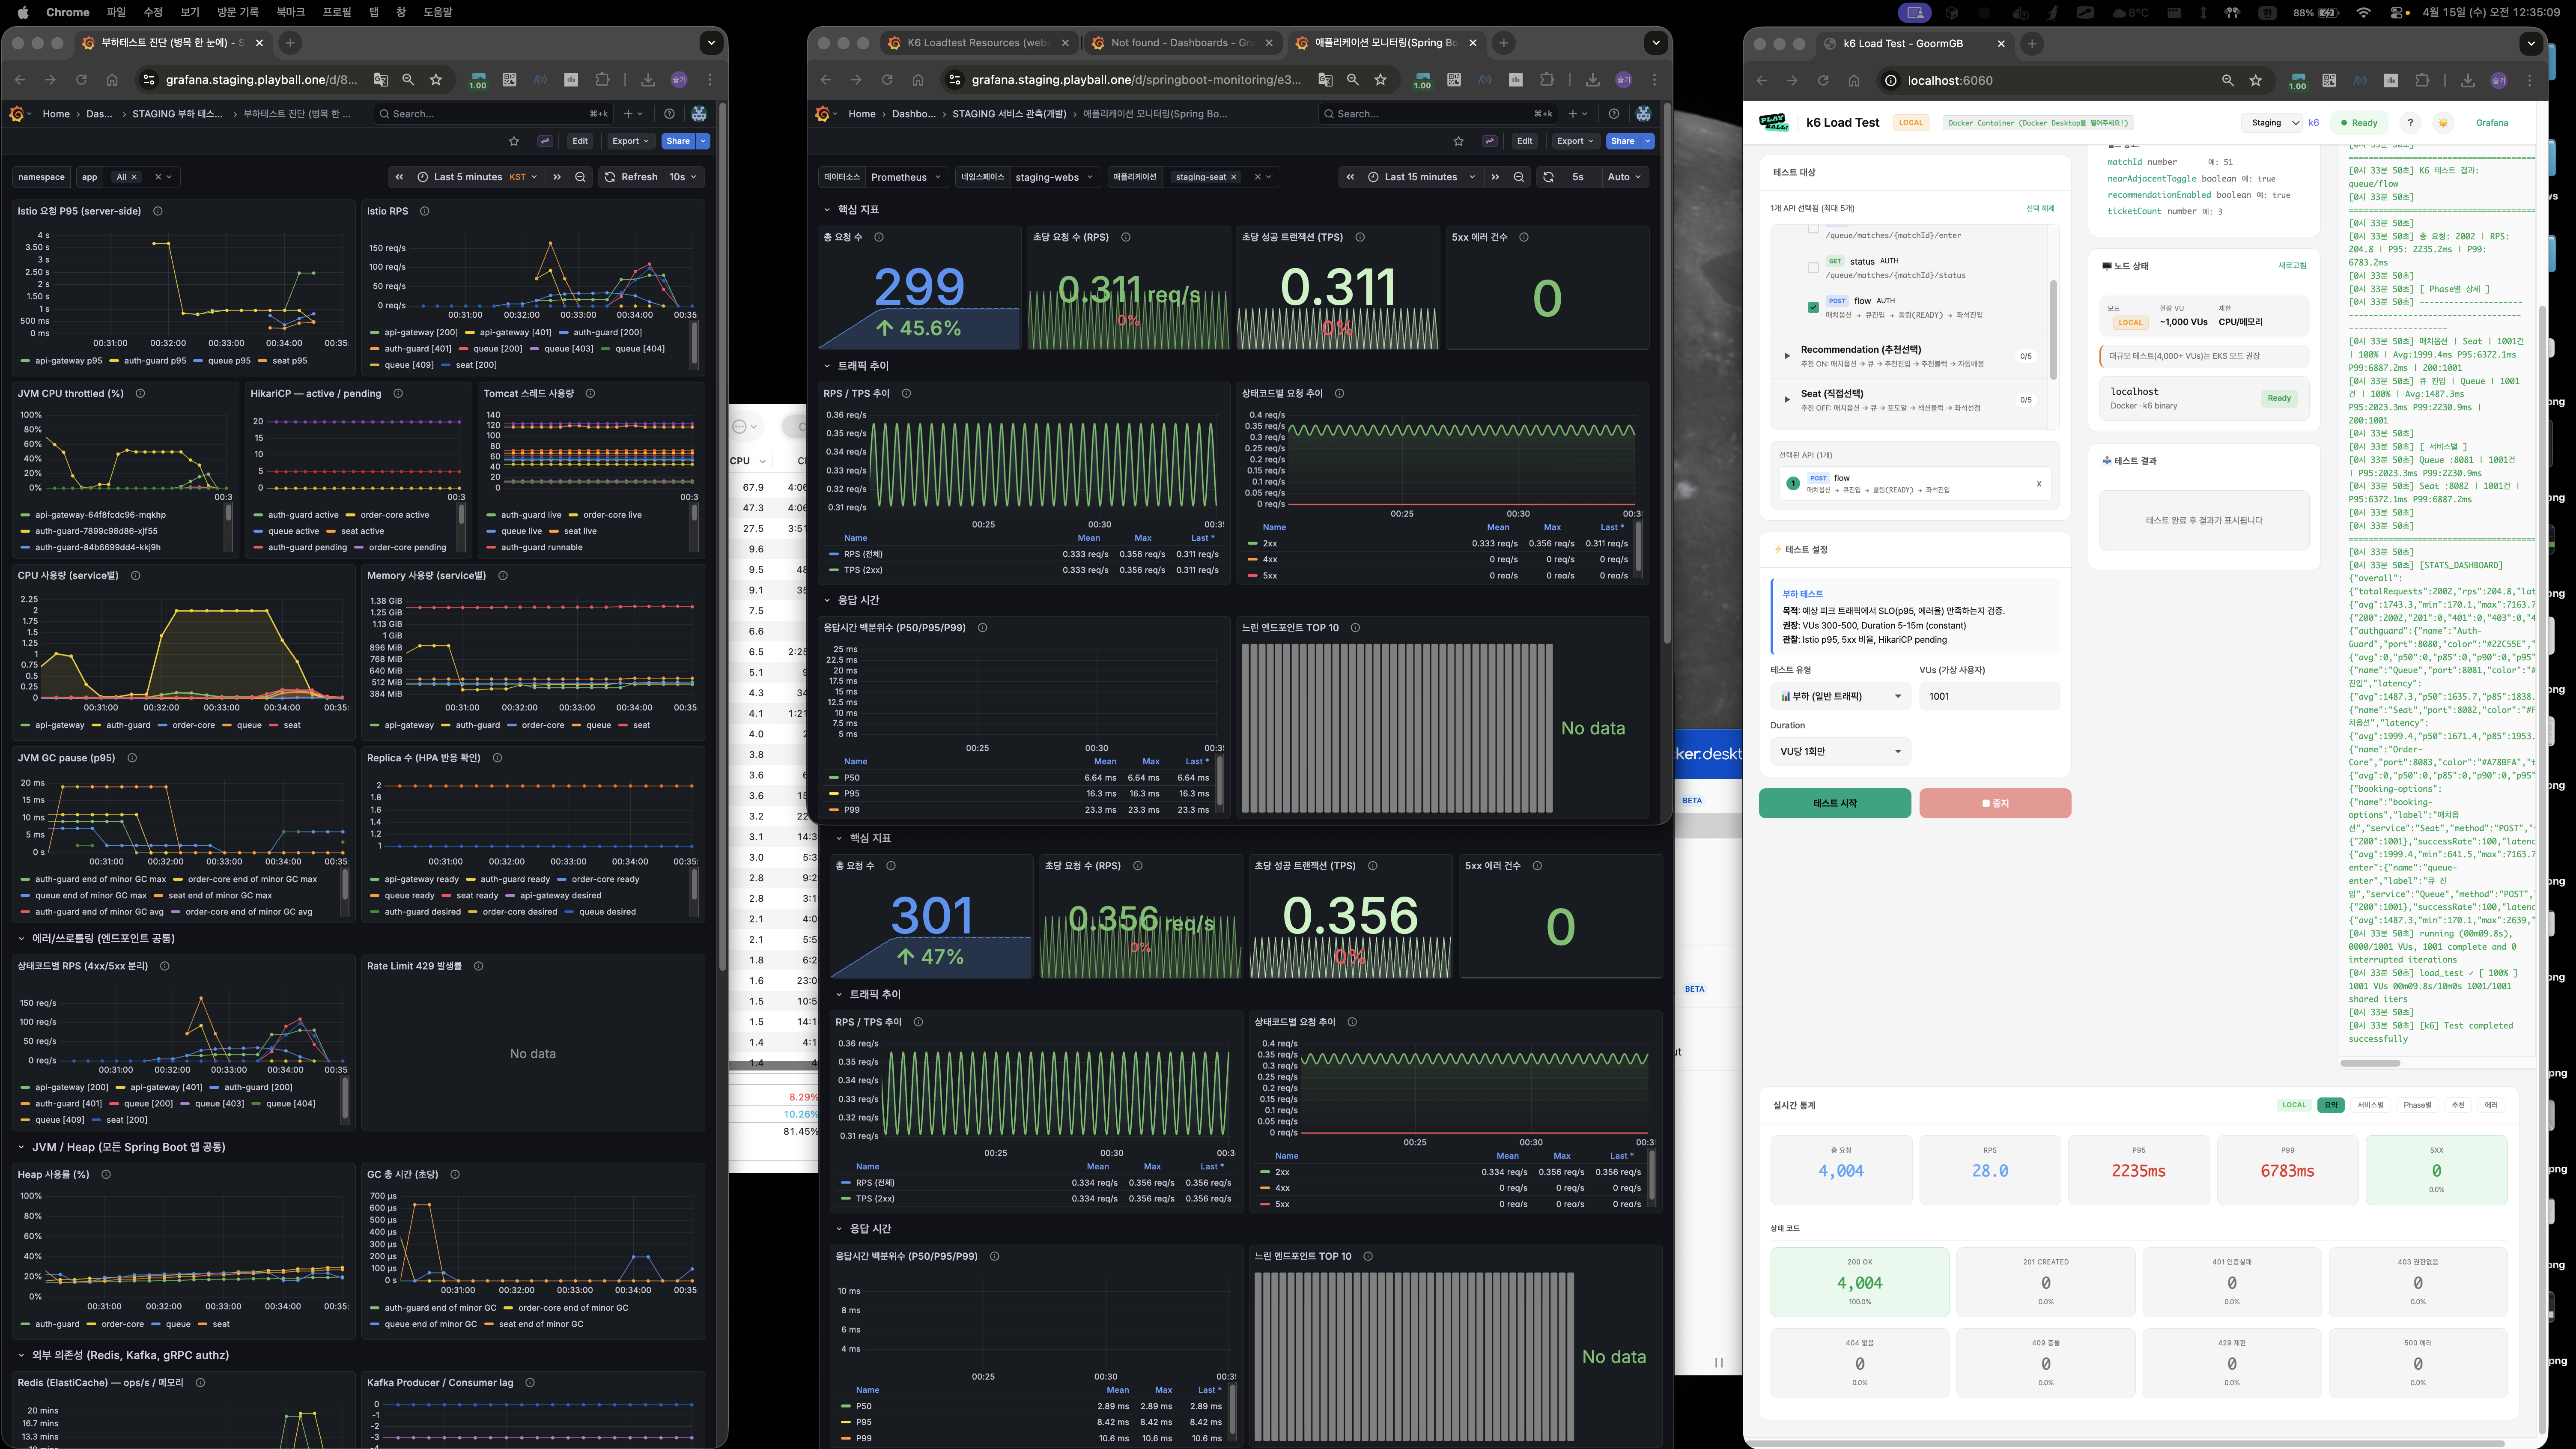Click the VUs input field showing 1001
Screen dimensions: 2576x1449
click(x=1988, y=696)
